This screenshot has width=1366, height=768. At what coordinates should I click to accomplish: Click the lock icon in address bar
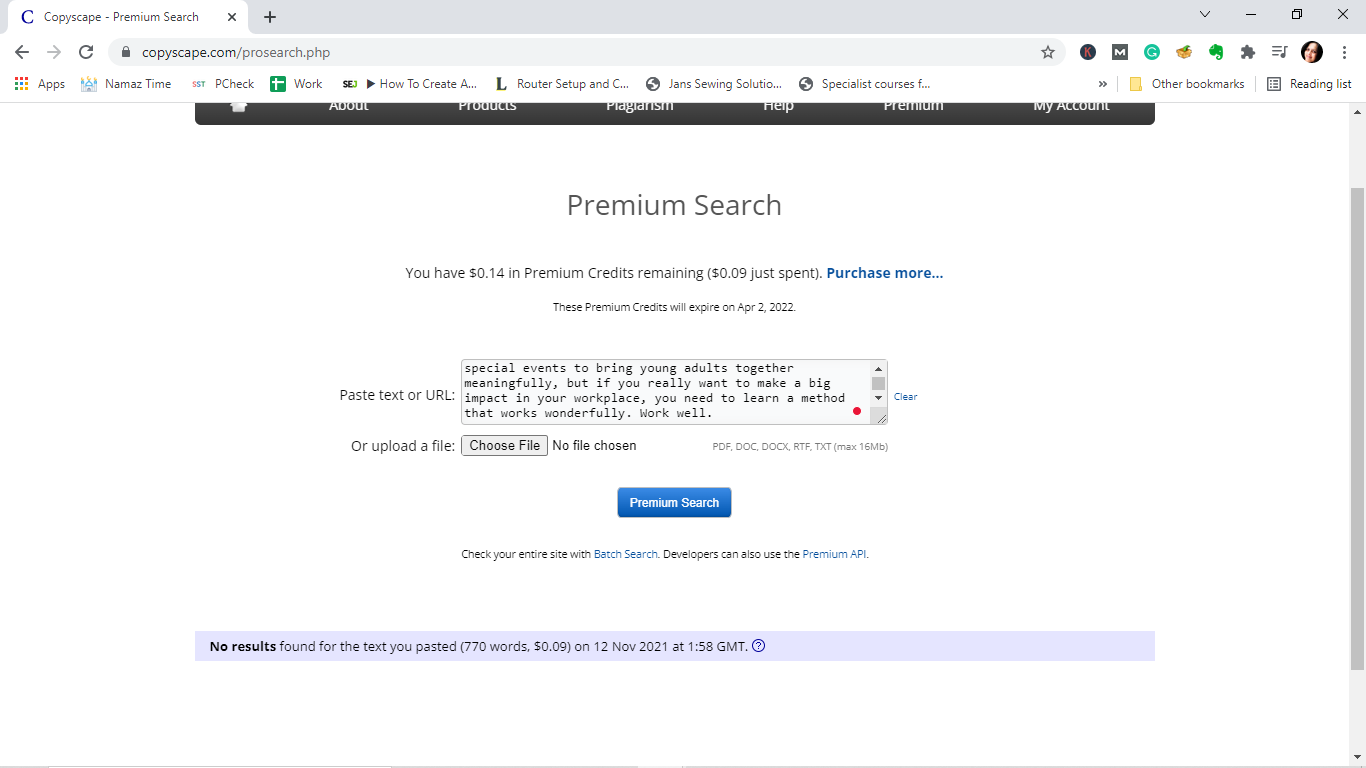pyautogui.click(x=126, y=52)
